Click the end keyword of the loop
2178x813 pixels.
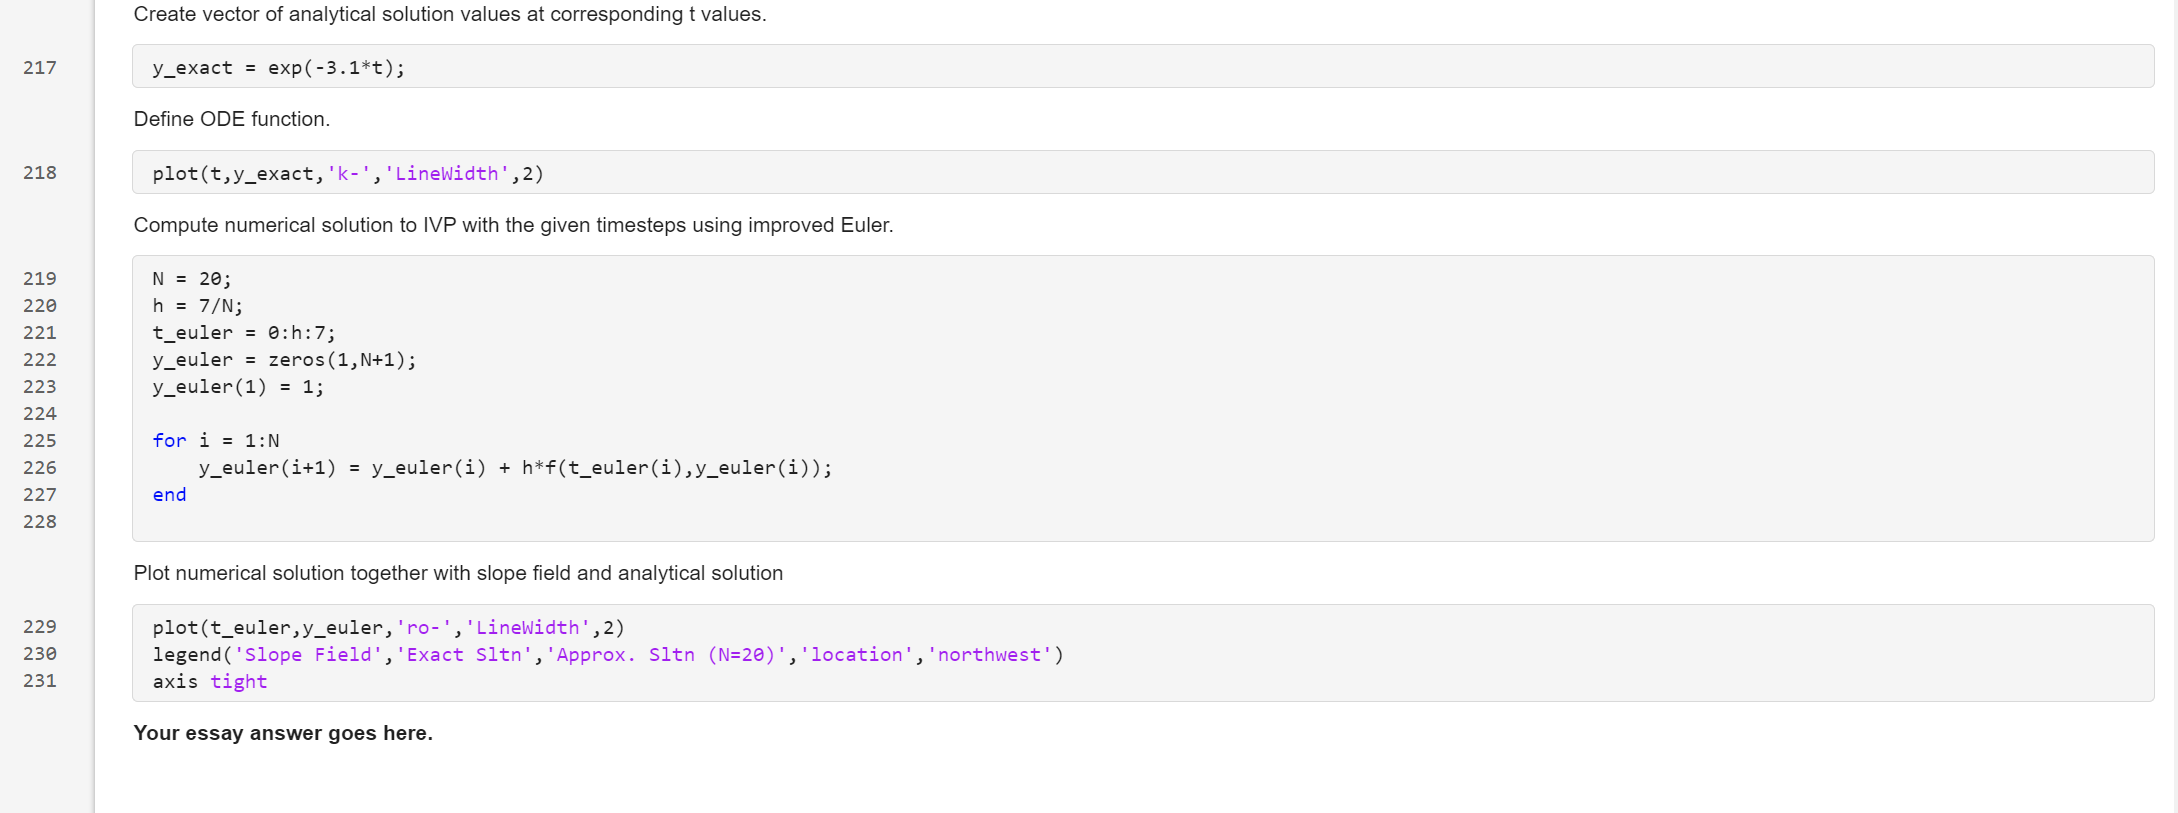pyautogui.click(x=169, y=495)
